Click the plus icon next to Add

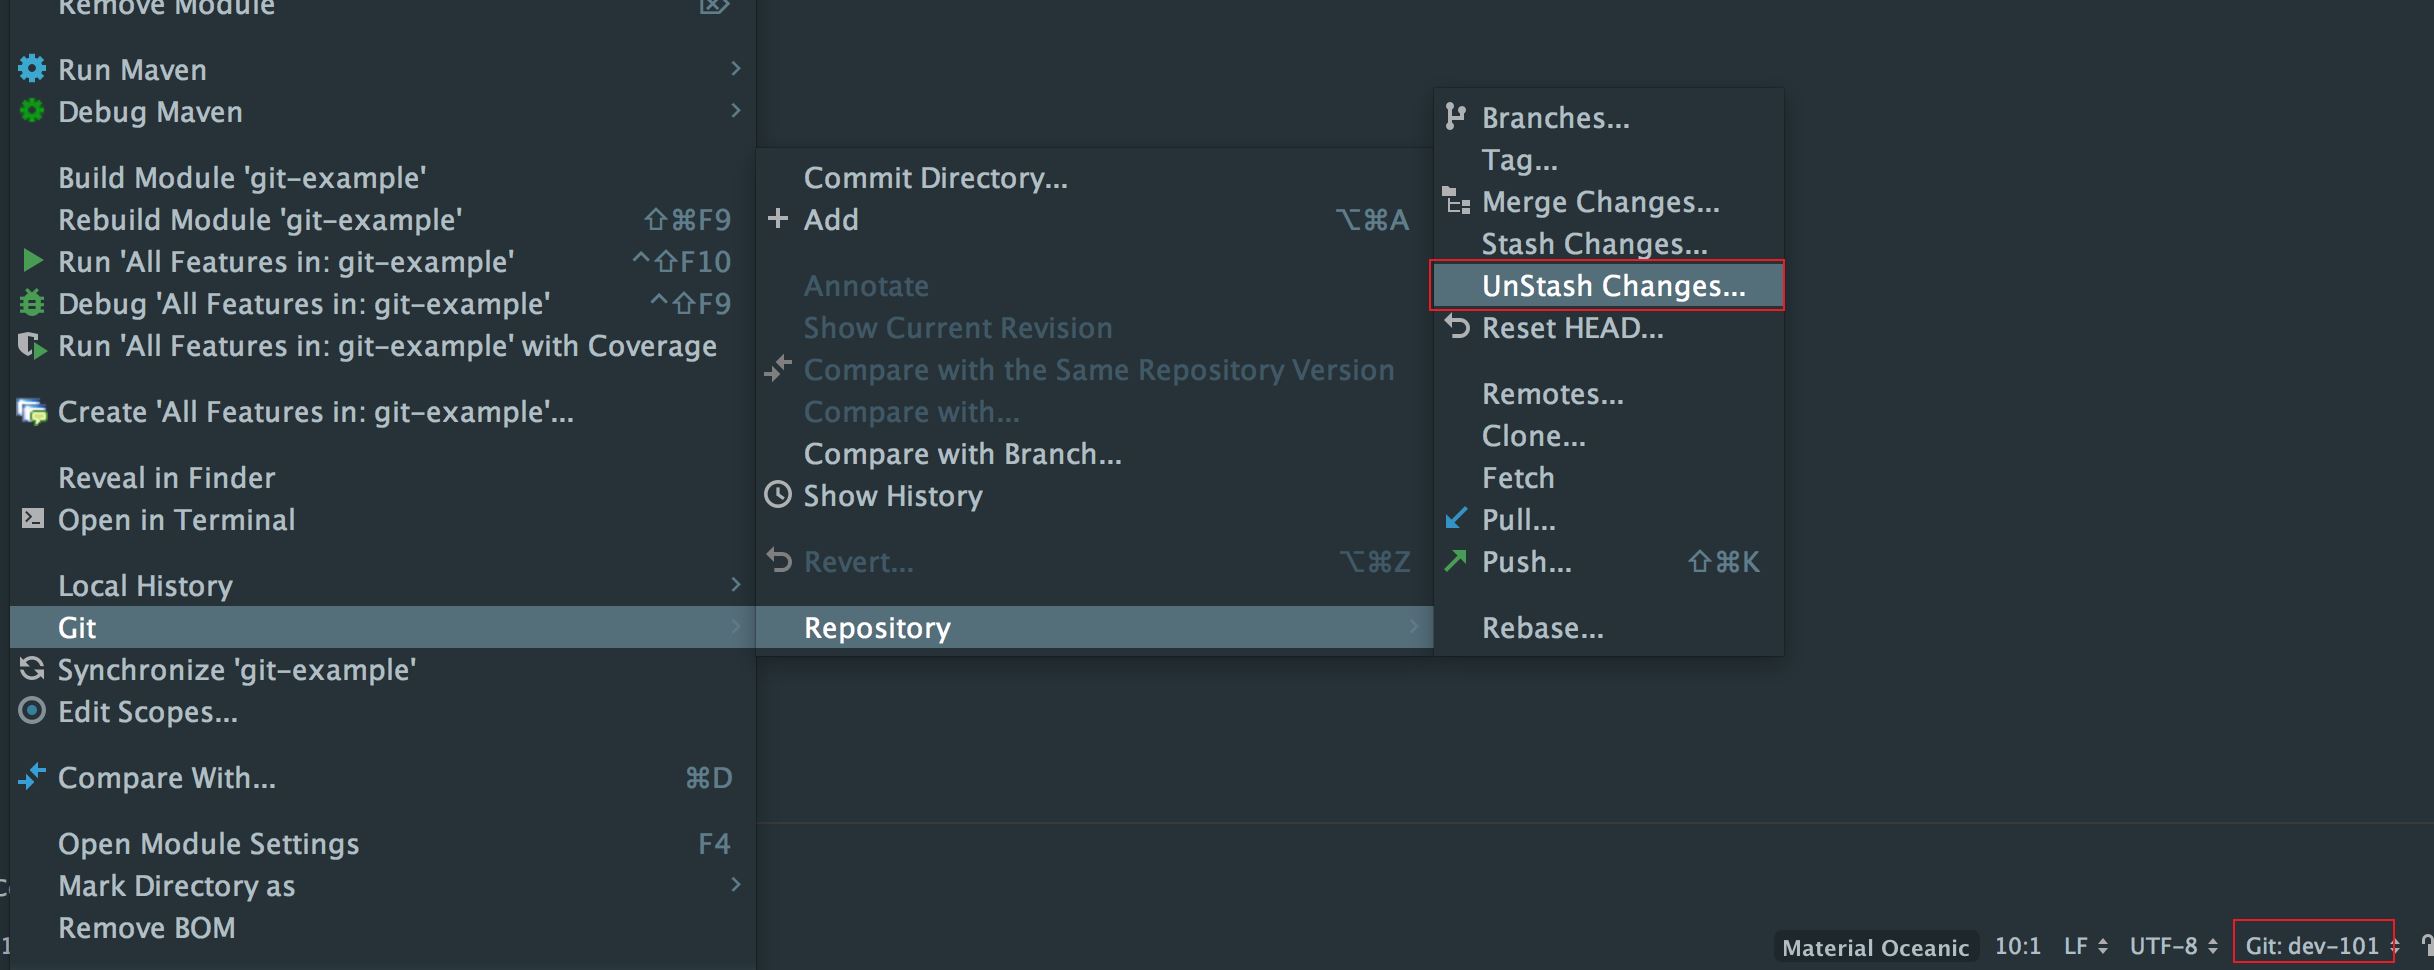pyautogui.click(x=777, y=219)
